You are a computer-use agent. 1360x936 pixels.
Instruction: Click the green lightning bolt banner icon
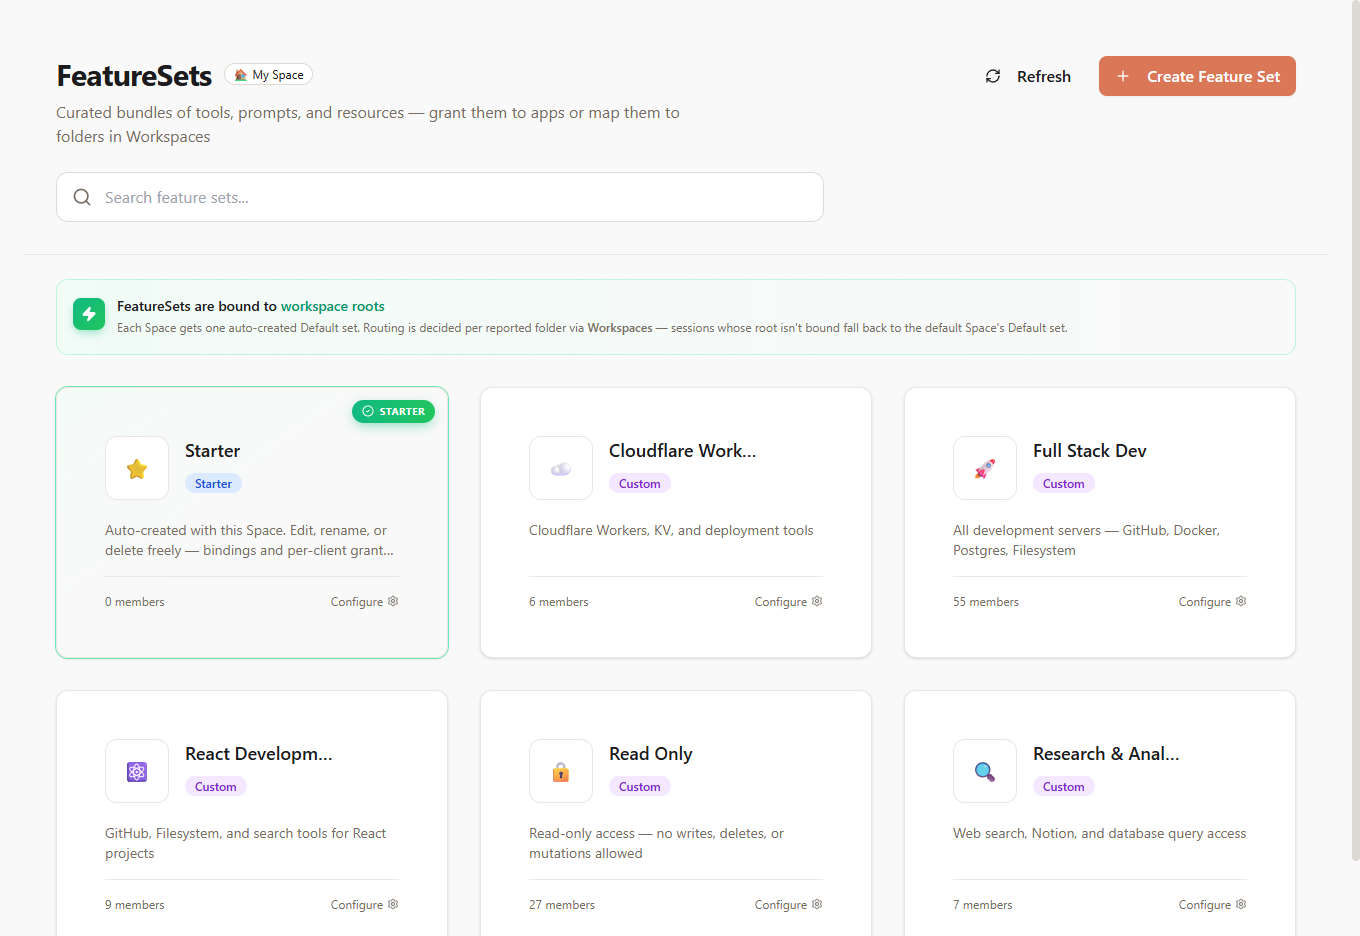89,314
